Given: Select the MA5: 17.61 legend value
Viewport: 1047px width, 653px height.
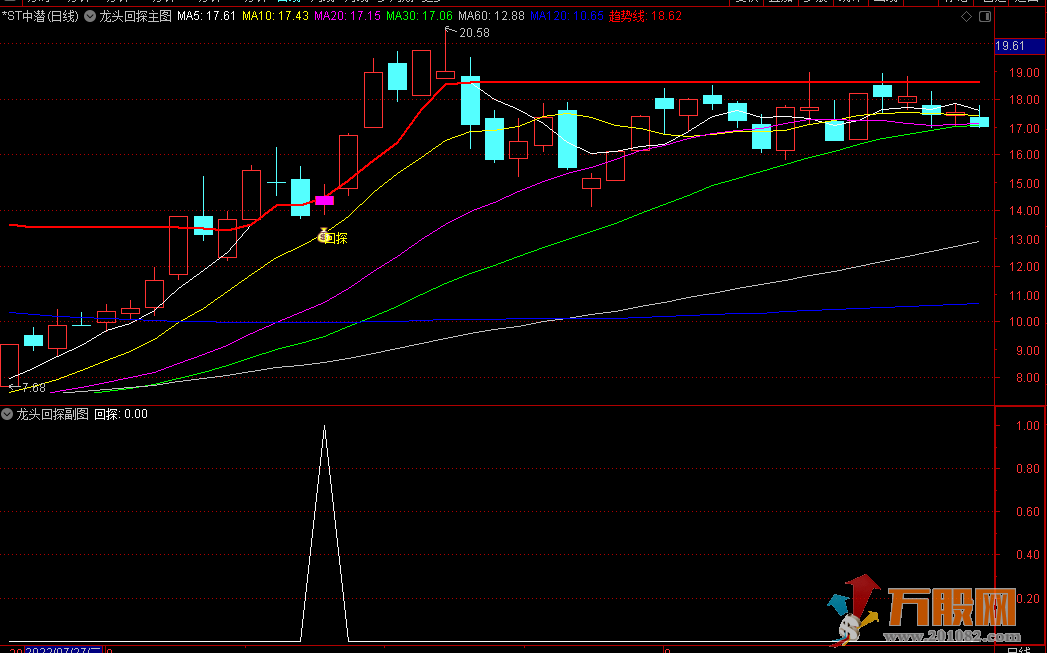Looking at the screenshot, I should point(206,16).
